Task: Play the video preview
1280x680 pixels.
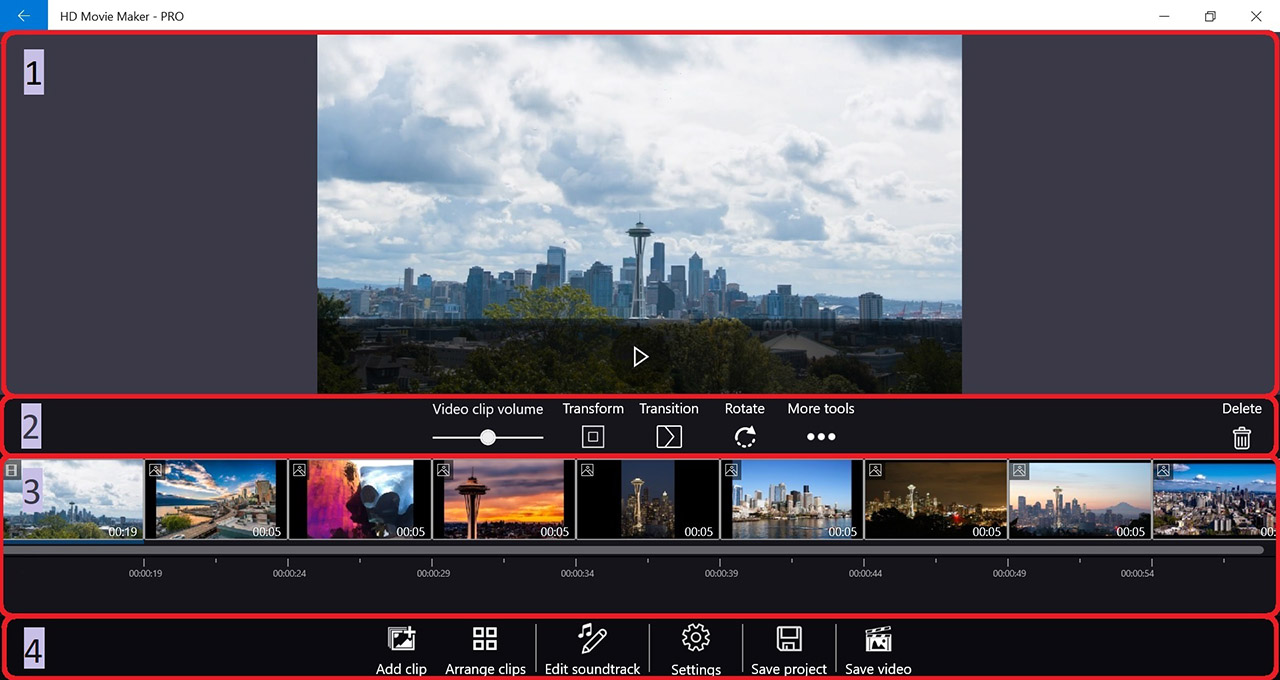Action: point(640,357)
